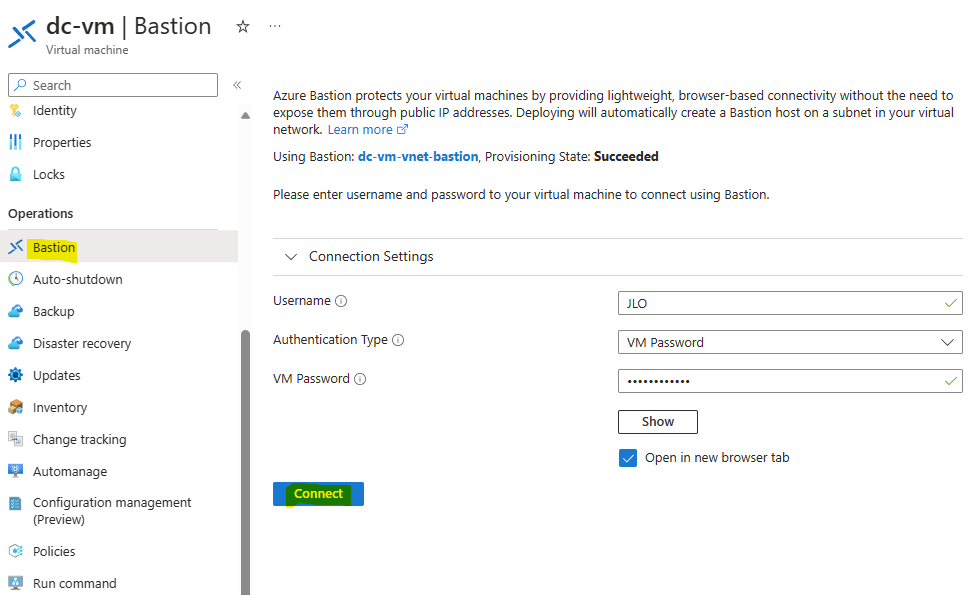Click the Username info icon

click(341, 301)
